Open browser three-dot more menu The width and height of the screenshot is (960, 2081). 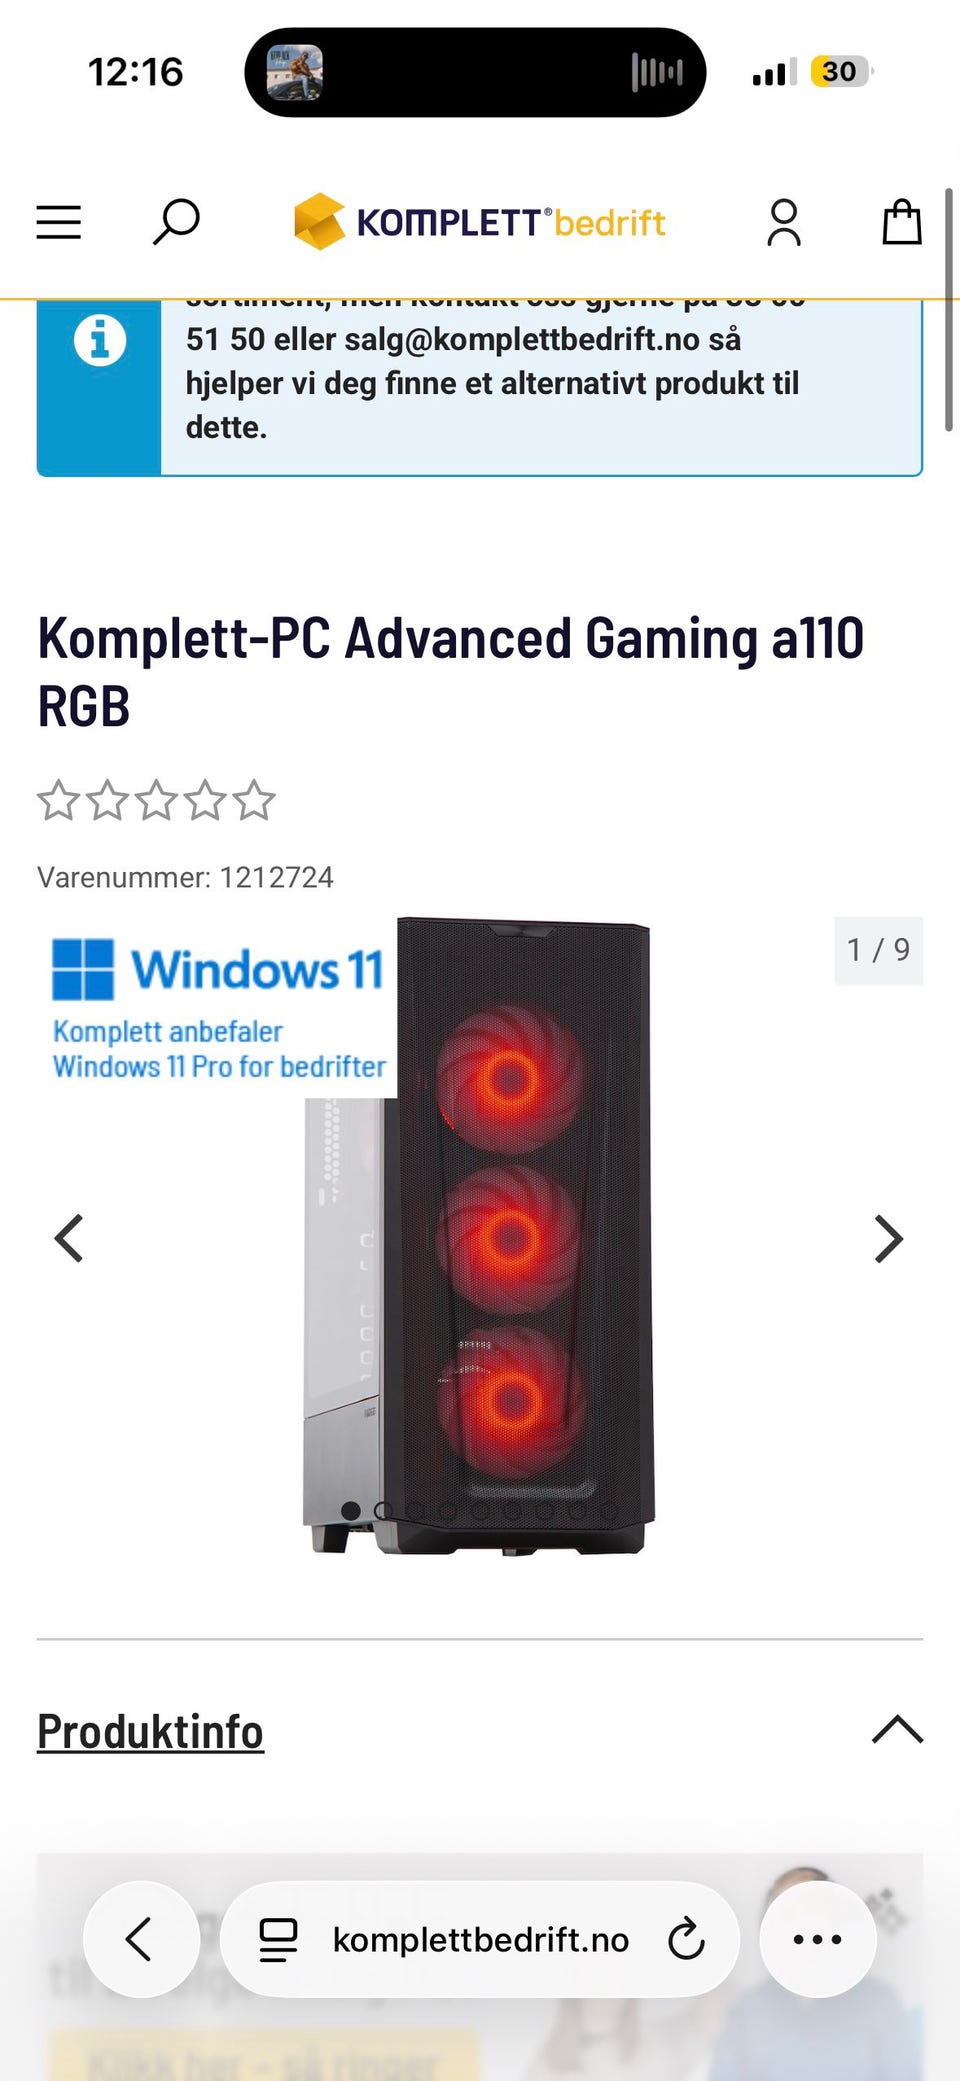click(818, 1939)
